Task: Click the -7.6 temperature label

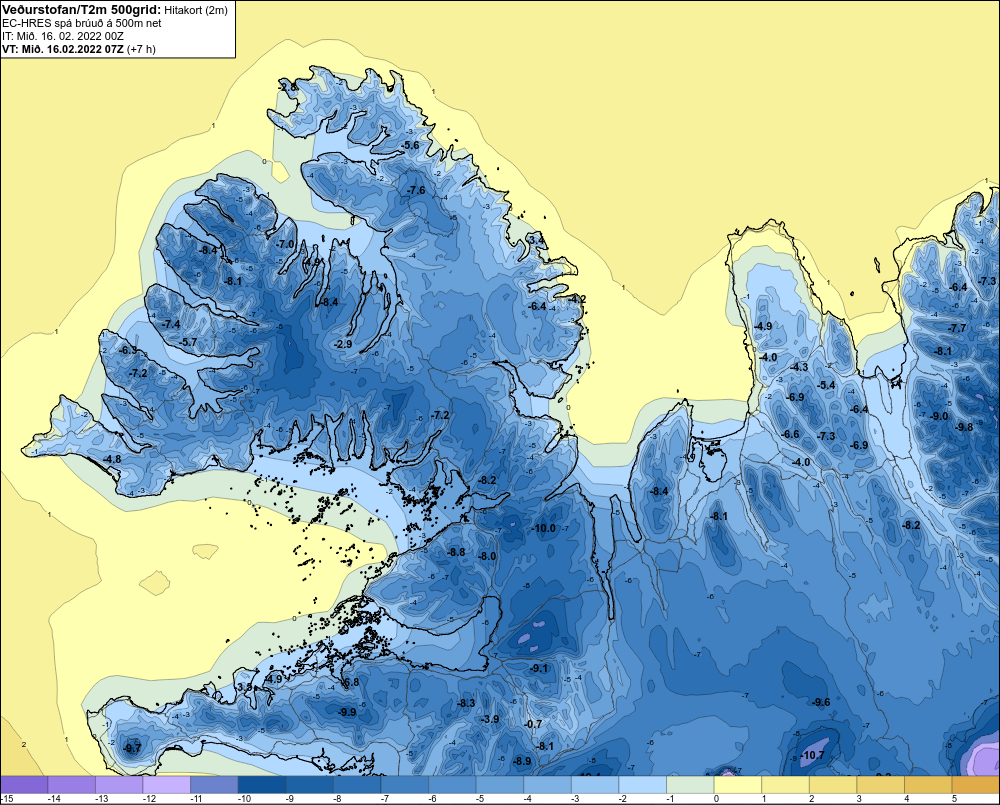Action: tap(416, 191)
